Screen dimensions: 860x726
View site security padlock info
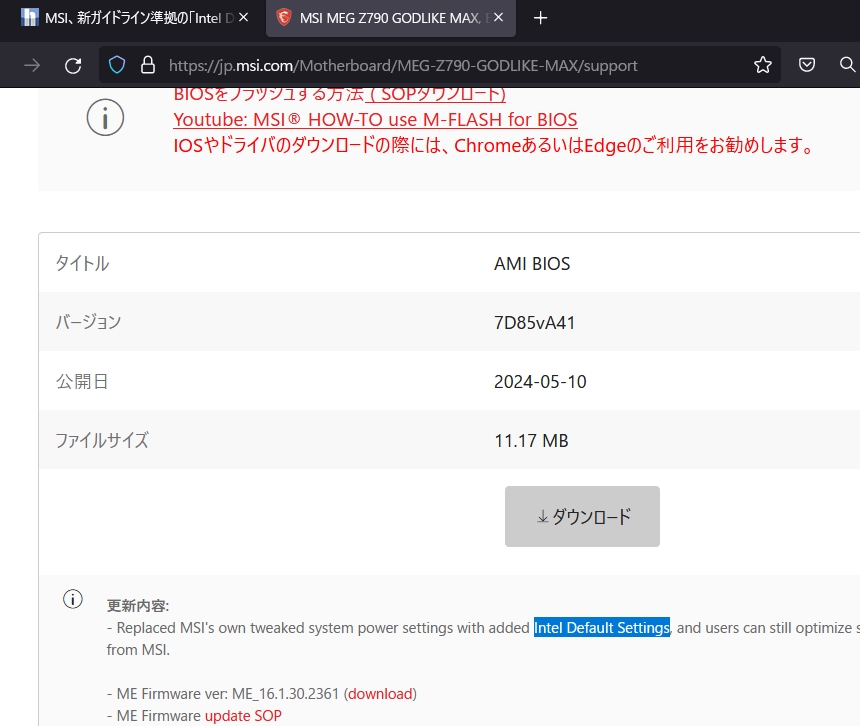pyautogui.click(x=148, y=65)
